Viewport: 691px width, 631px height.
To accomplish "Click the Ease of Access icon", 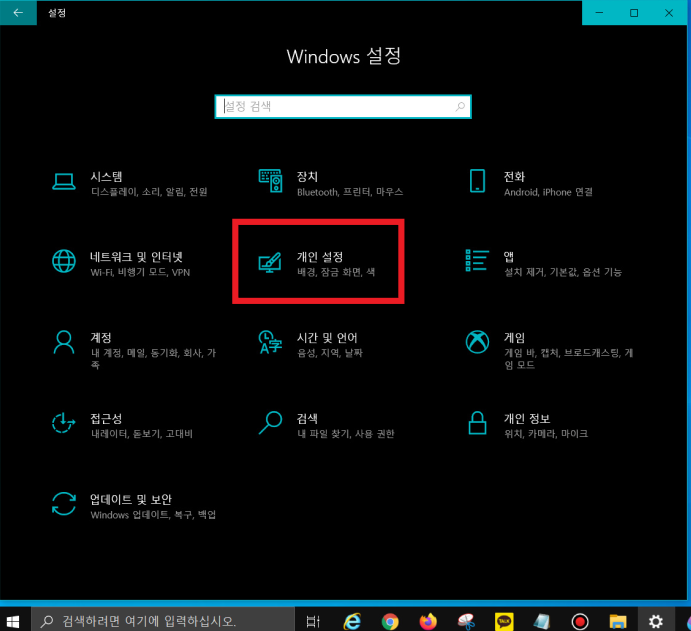I will (63, 423).
